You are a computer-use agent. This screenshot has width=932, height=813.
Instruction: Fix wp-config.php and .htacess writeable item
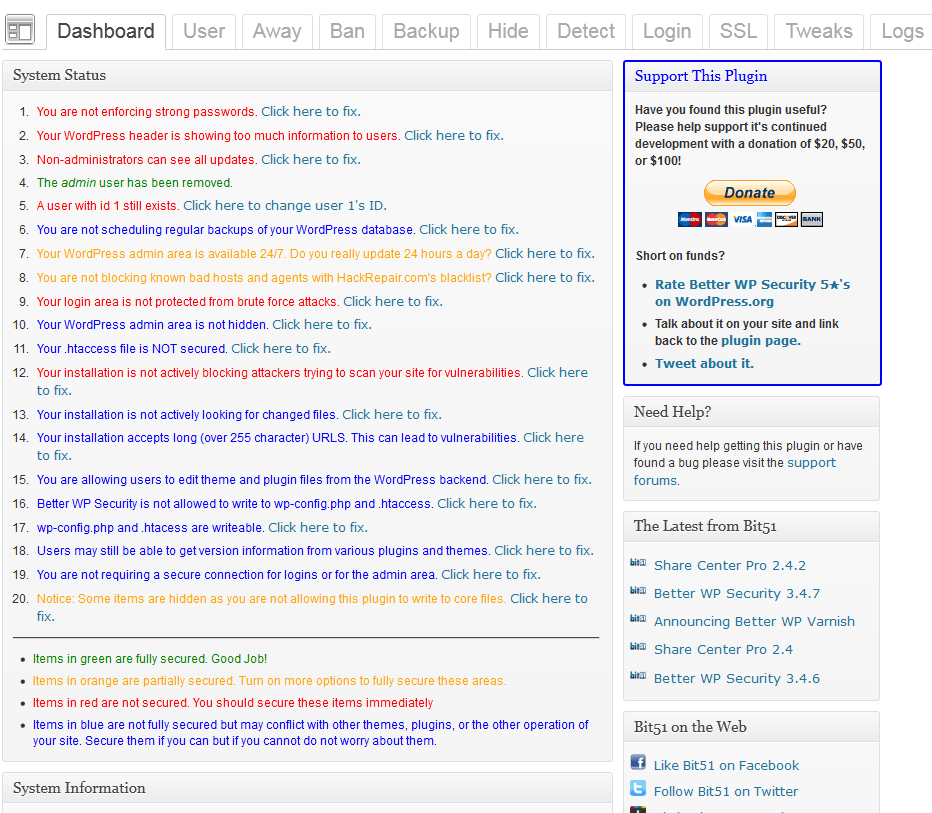[318, 528]
